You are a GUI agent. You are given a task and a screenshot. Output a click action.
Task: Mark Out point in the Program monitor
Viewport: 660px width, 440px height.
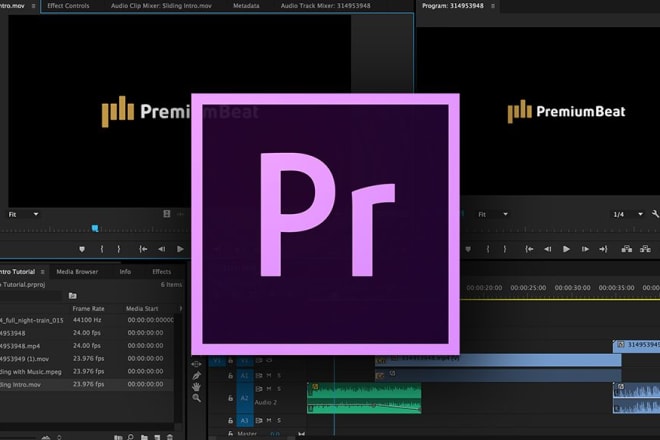(x=505, y=249)
